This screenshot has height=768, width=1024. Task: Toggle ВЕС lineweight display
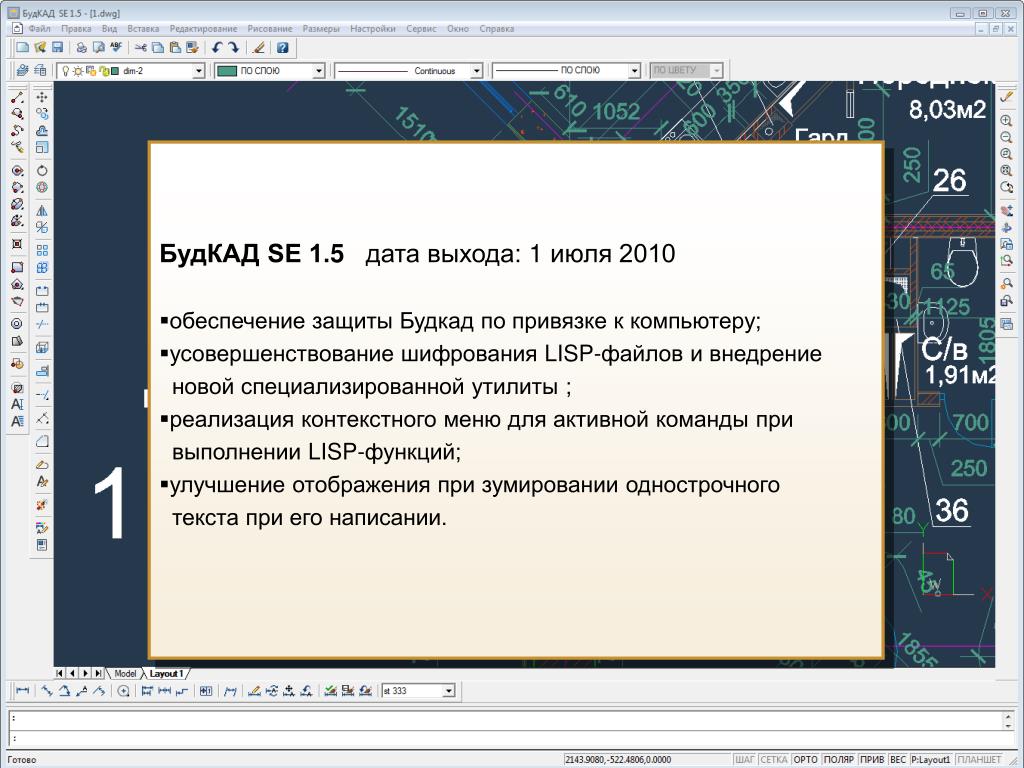tap(899, 760)
